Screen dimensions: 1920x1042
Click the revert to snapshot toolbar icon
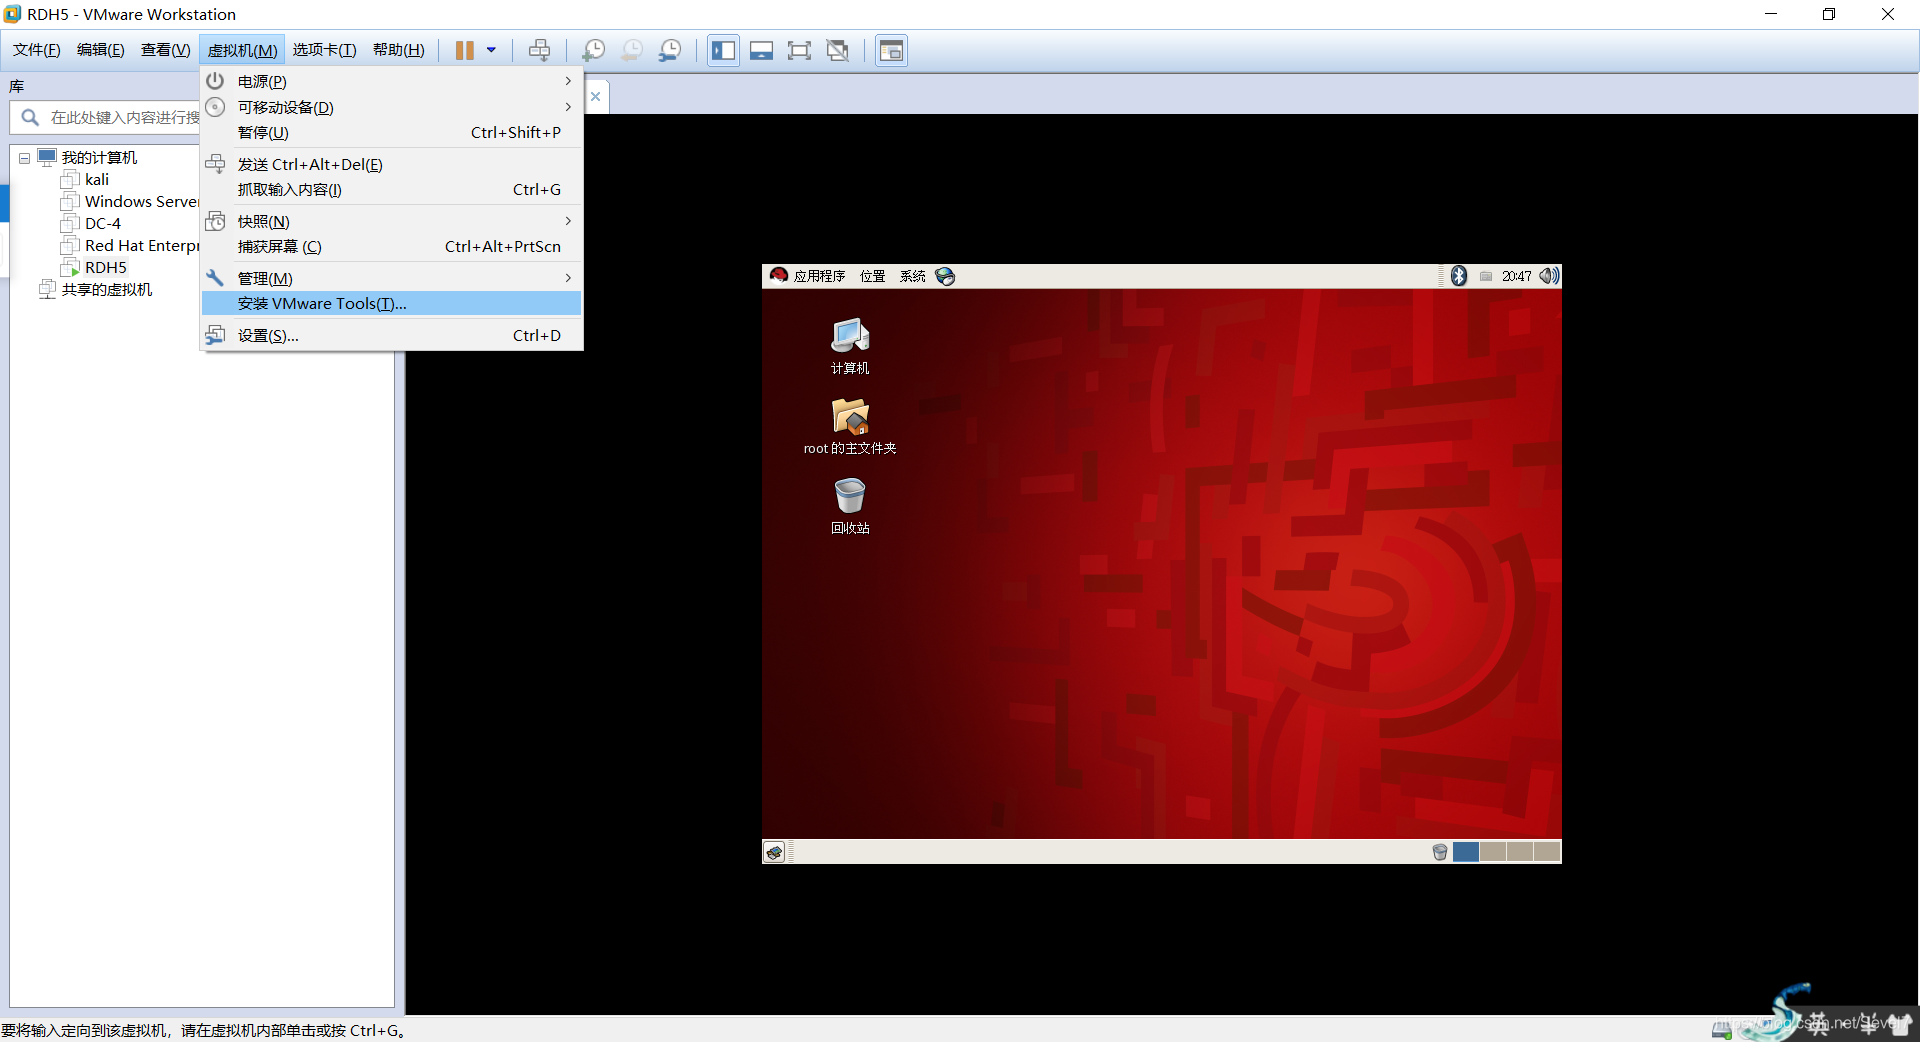(632, 50)
